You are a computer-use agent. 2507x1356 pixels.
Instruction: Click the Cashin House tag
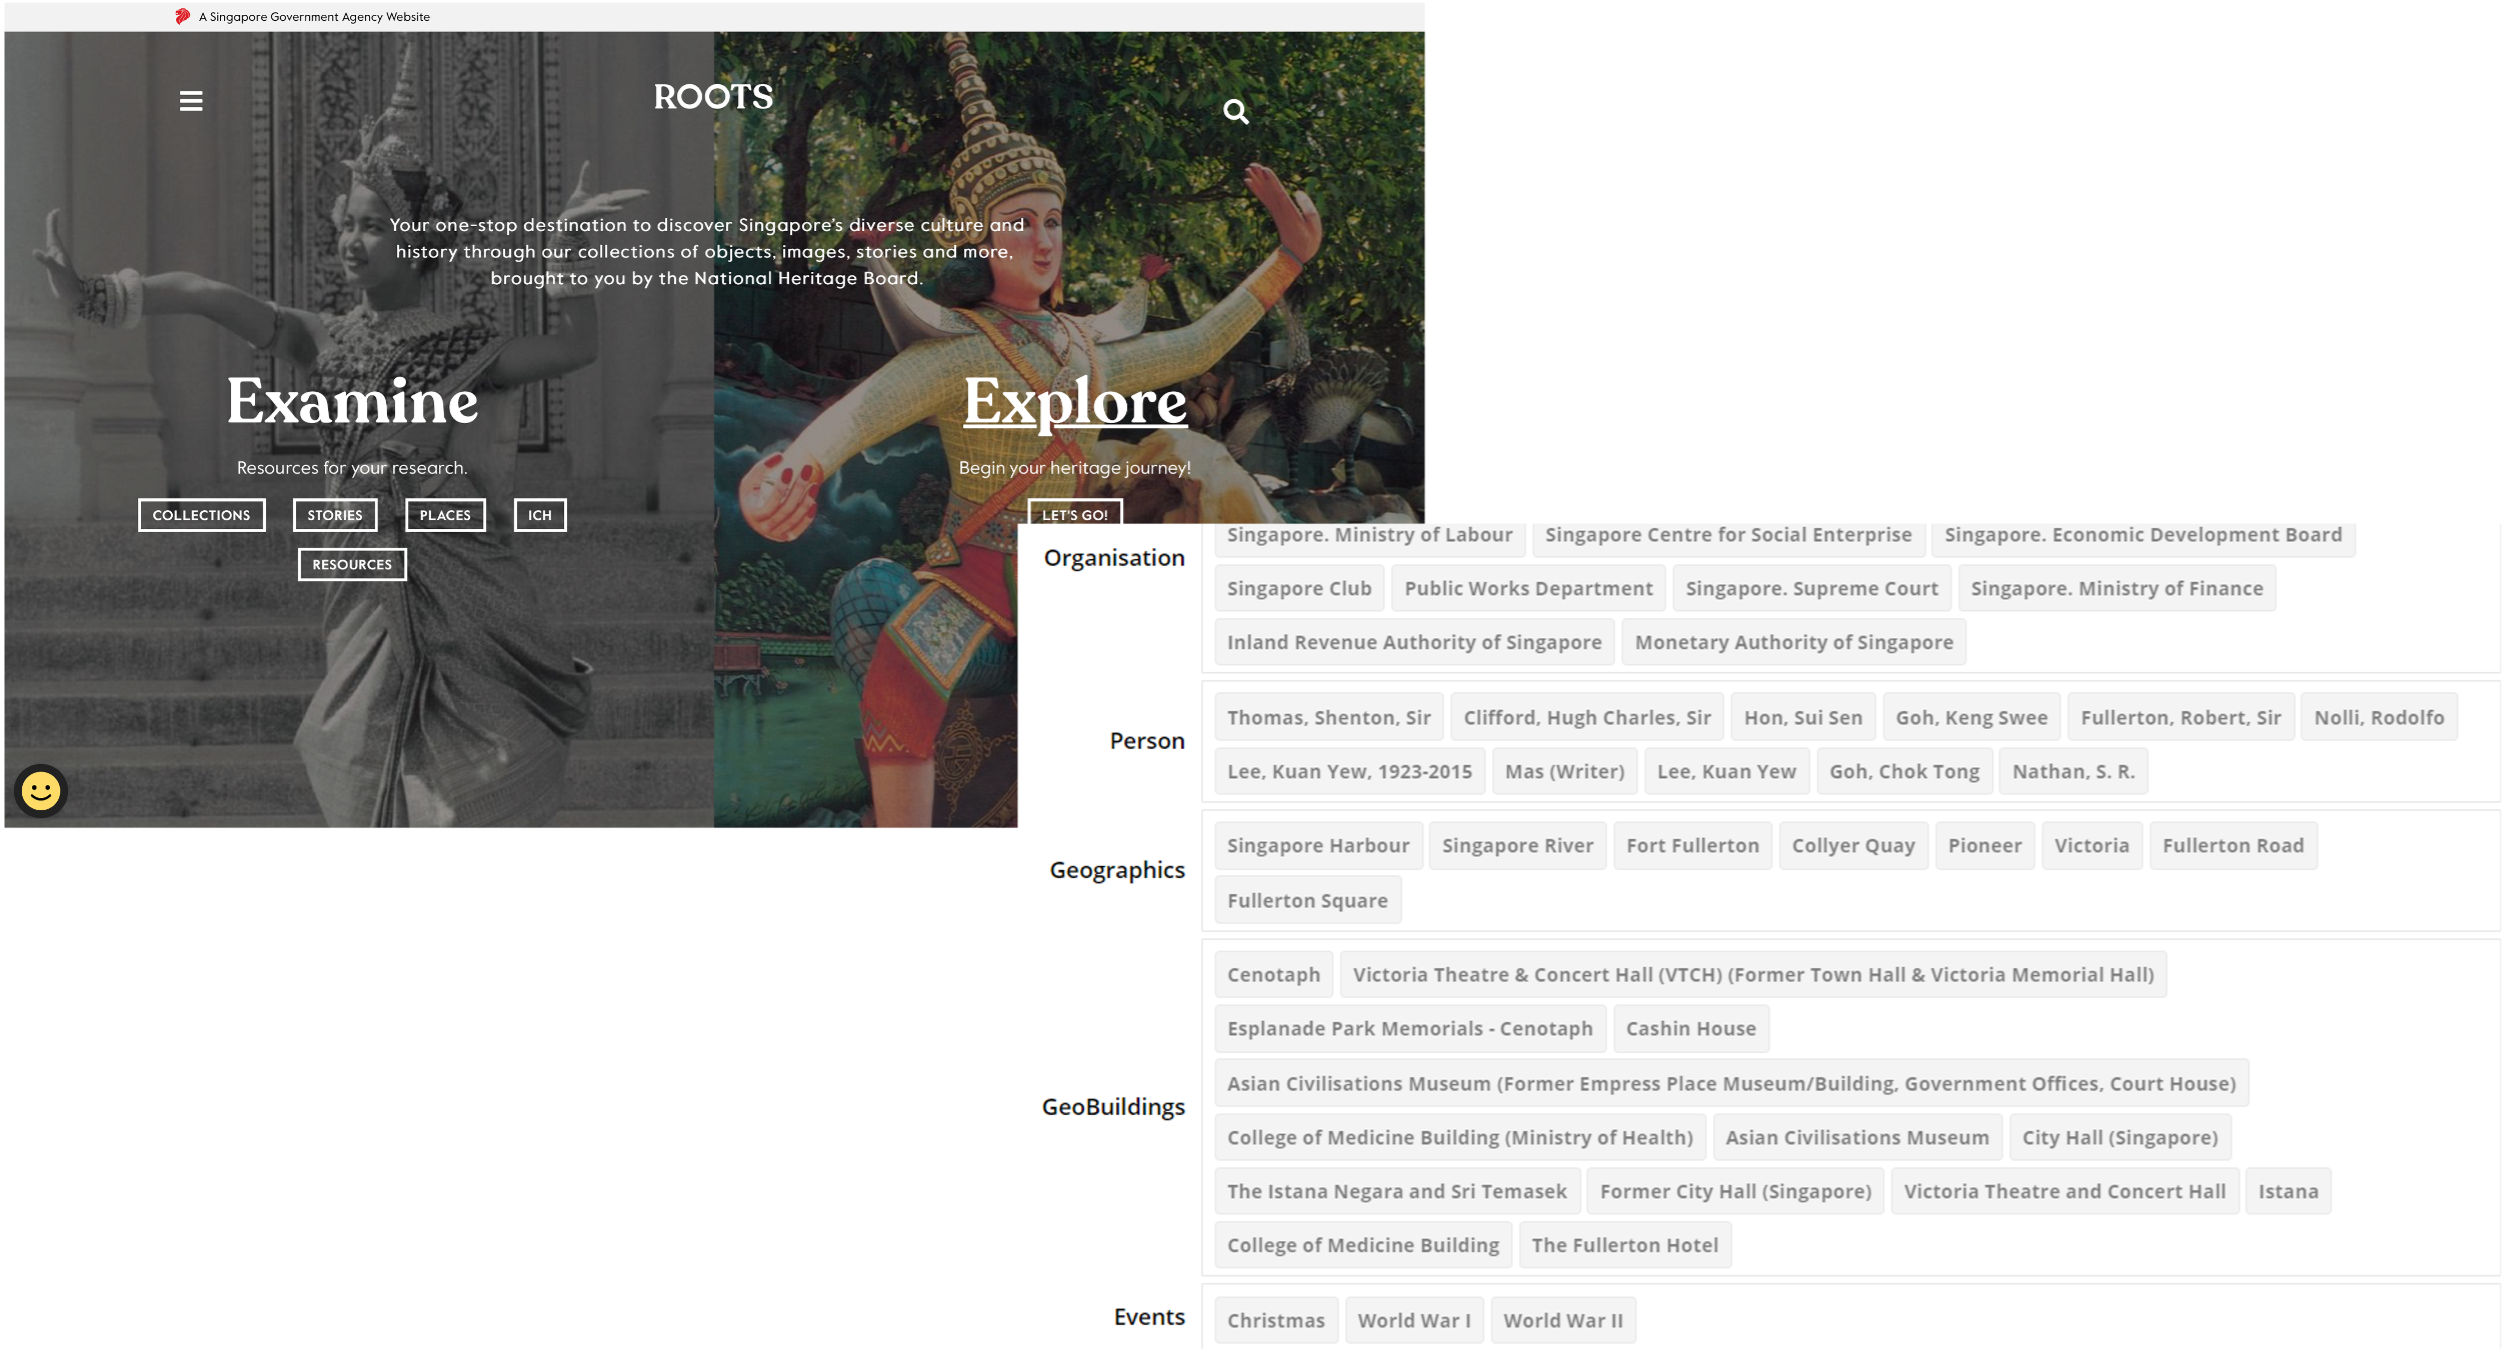pos(1690,1028)
